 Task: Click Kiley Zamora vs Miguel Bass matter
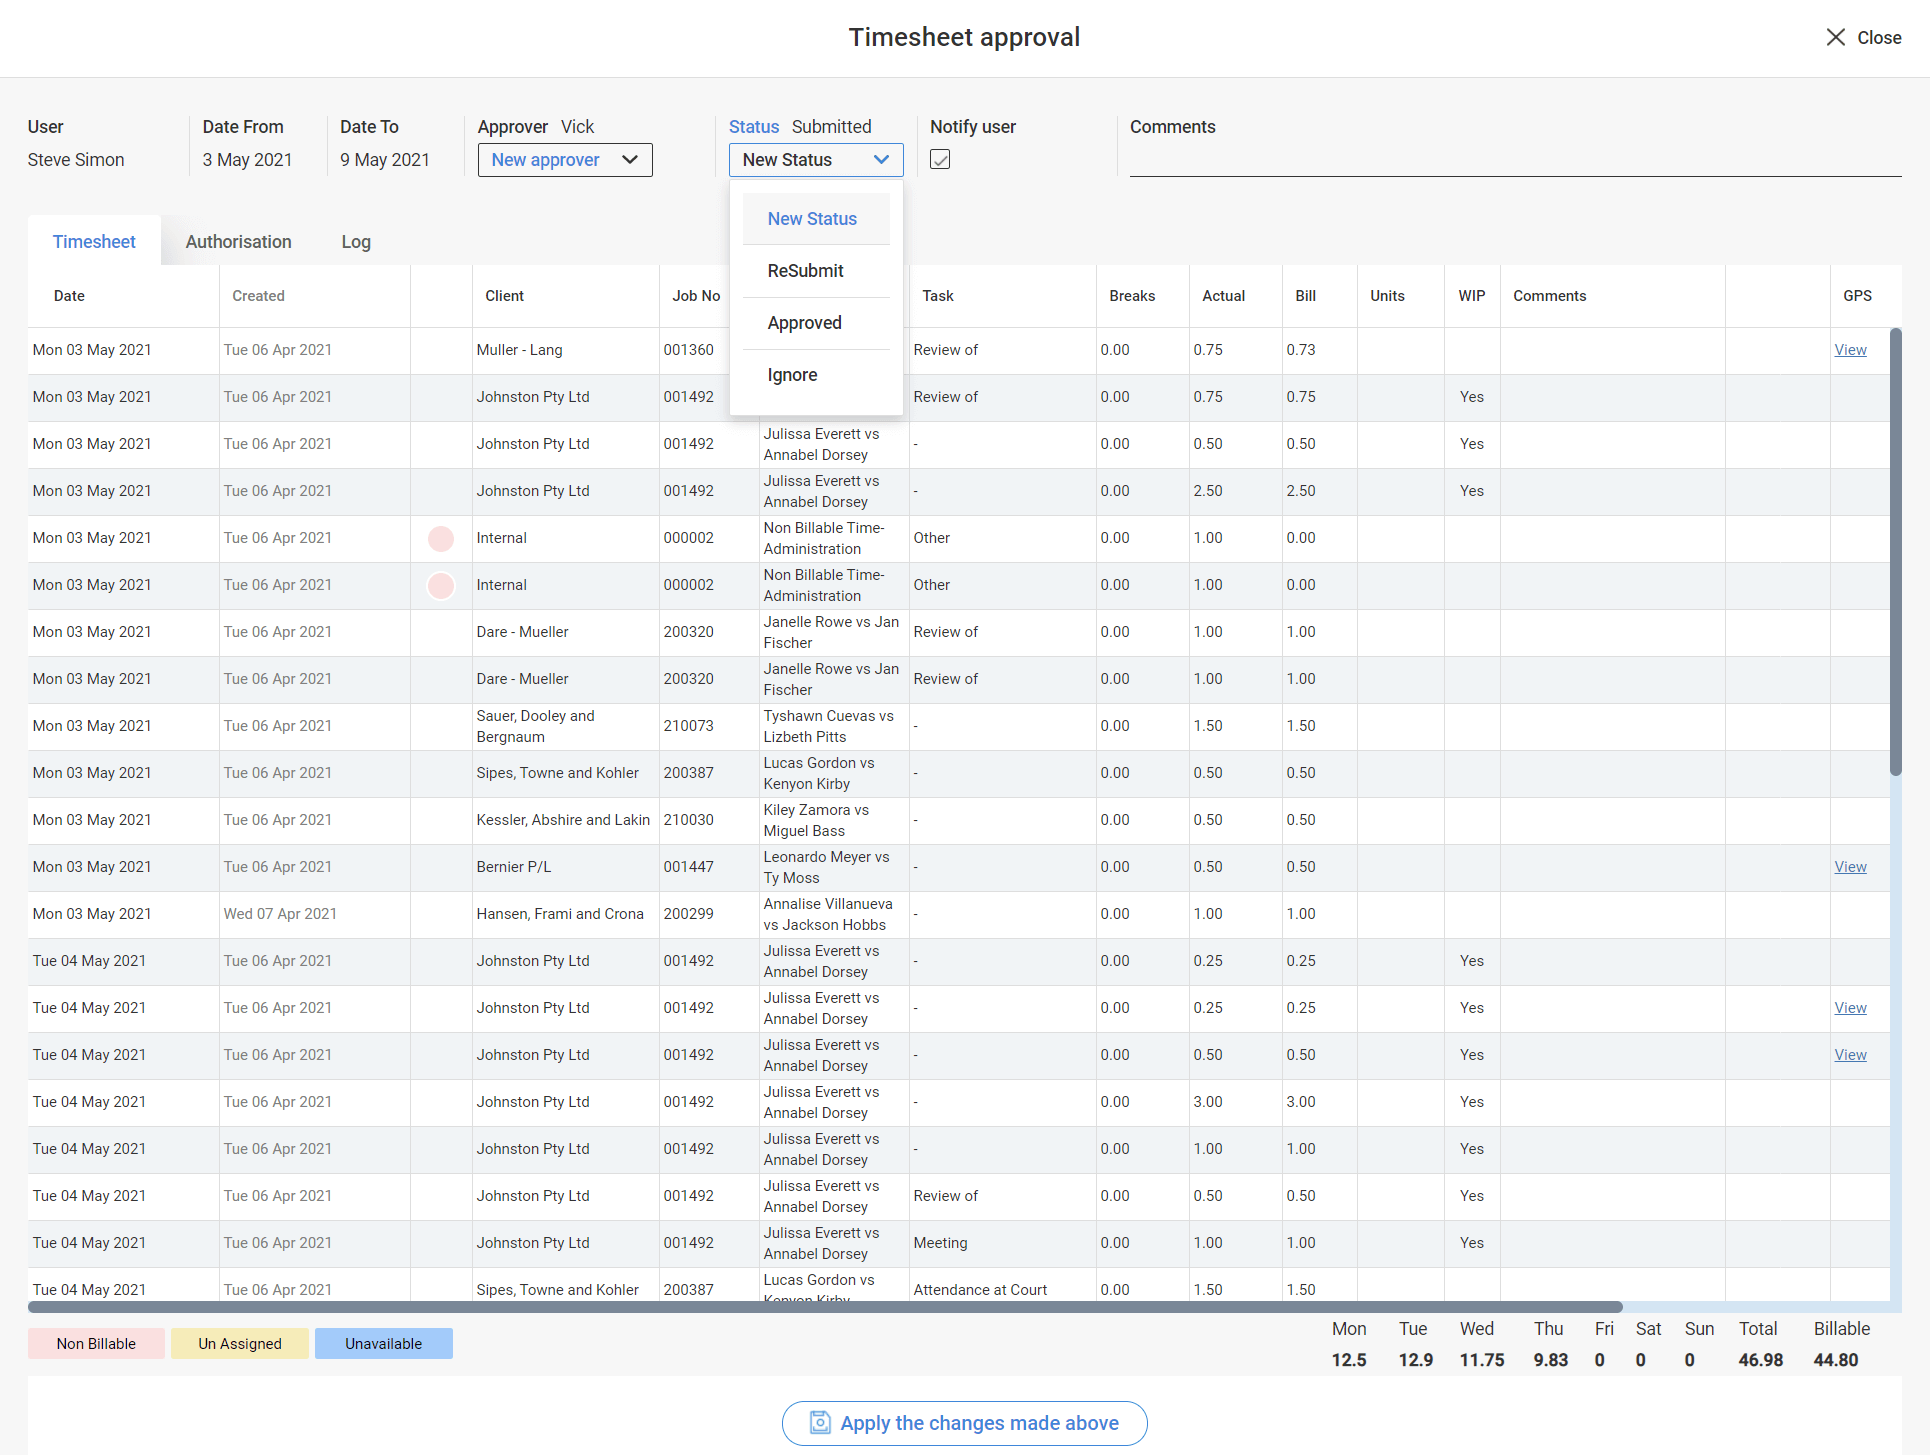[816, 820]
